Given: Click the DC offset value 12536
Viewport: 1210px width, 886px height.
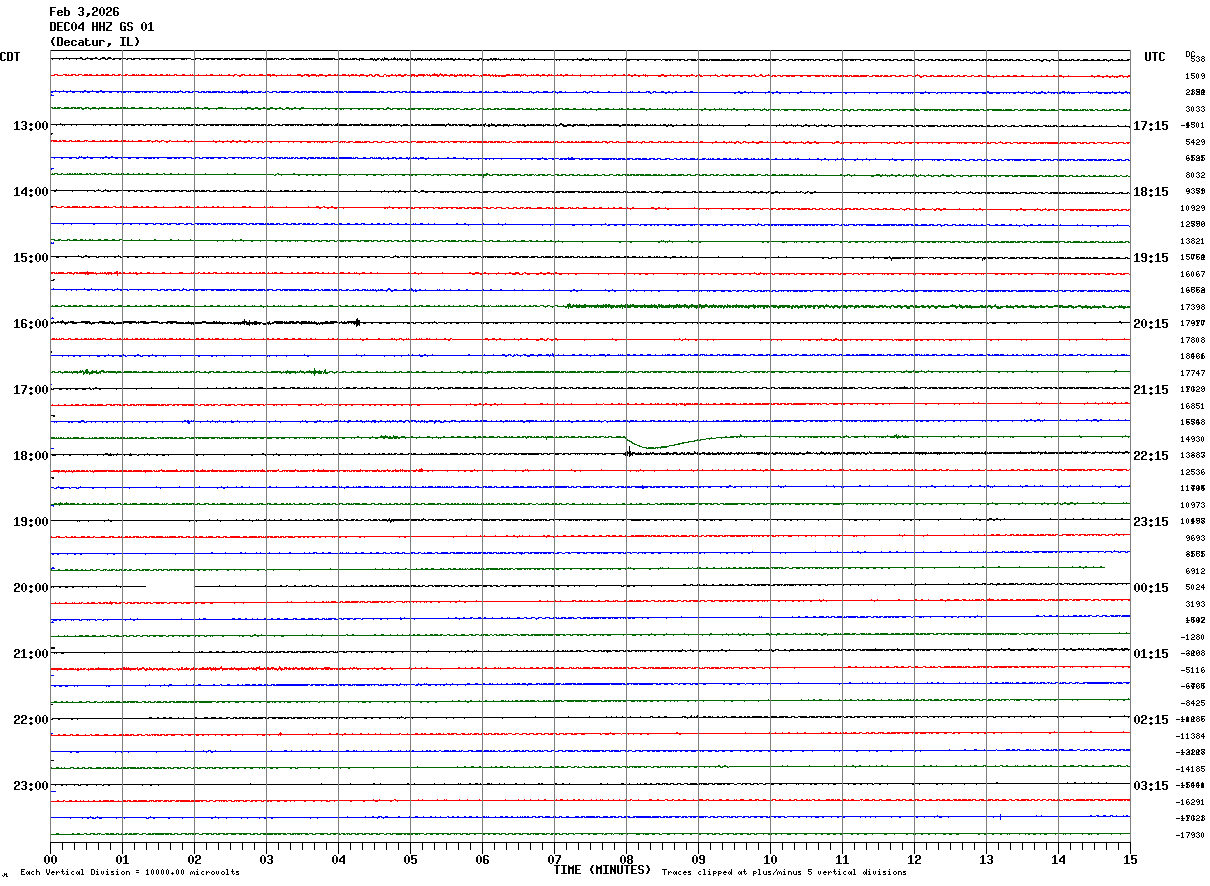Looking at the screenshot, I should tap(1193, 472).
